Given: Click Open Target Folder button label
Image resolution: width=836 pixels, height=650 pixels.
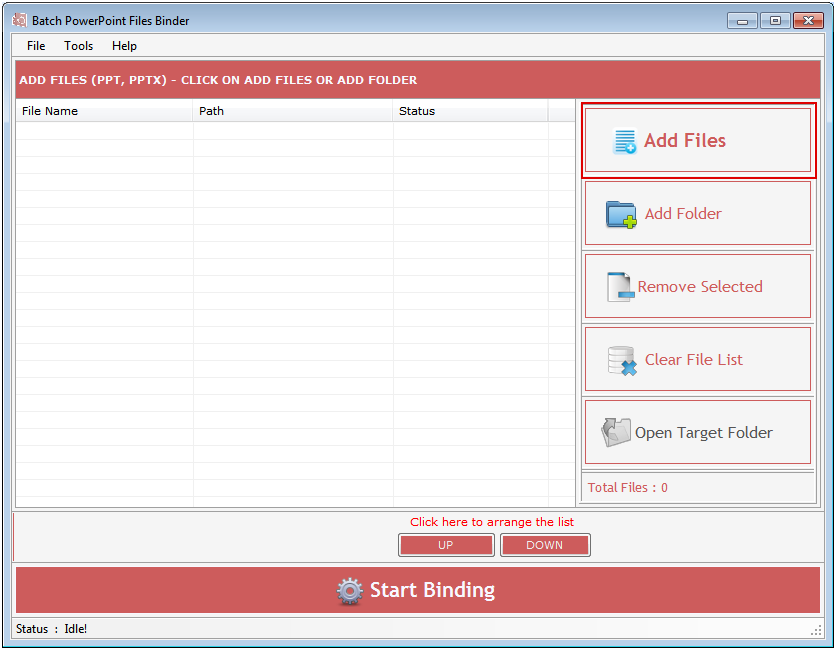Looking at the screenshot, I should click(704, 433).
